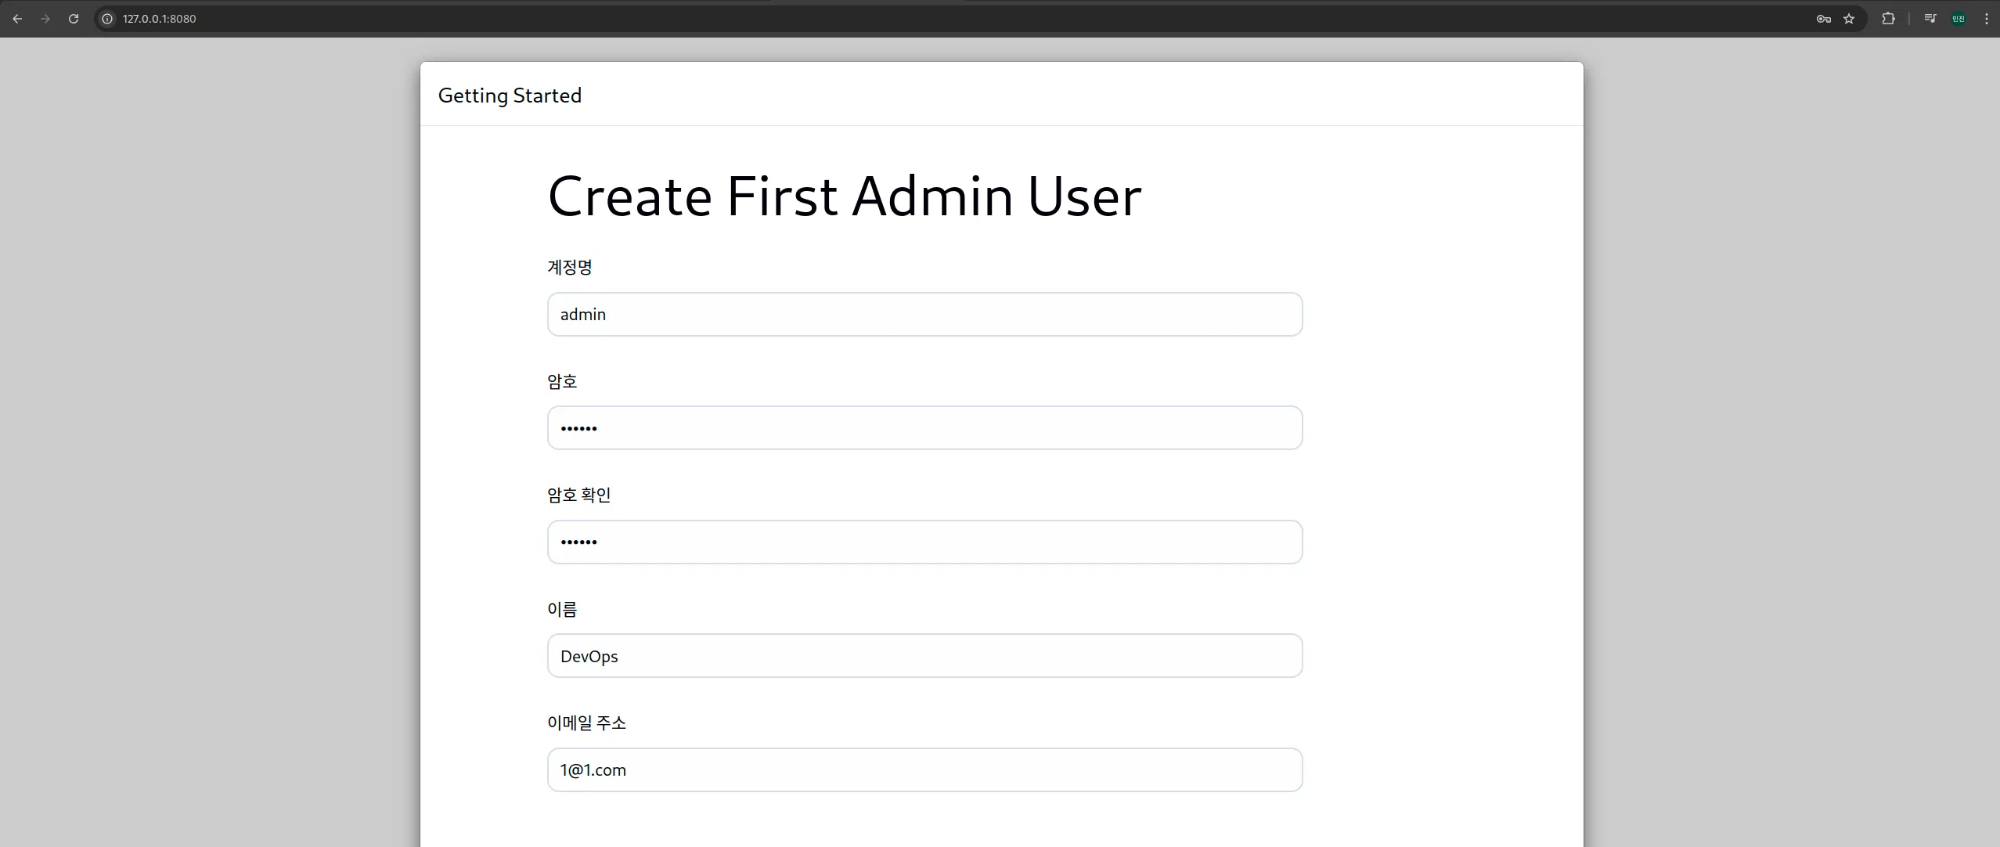Viewport: 2000px width, 847px height.
Task: Open the saved passwords key icon
Action: [1824, 19]
